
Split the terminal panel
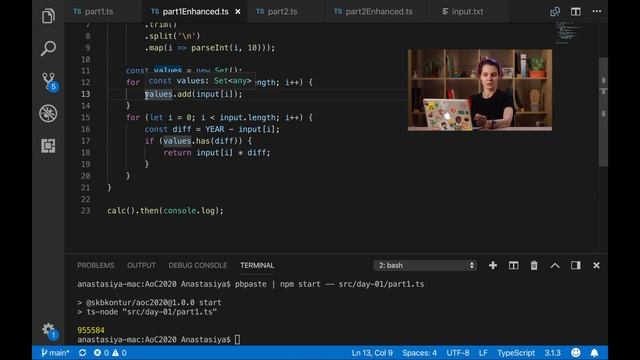click(x=513, y=265)
